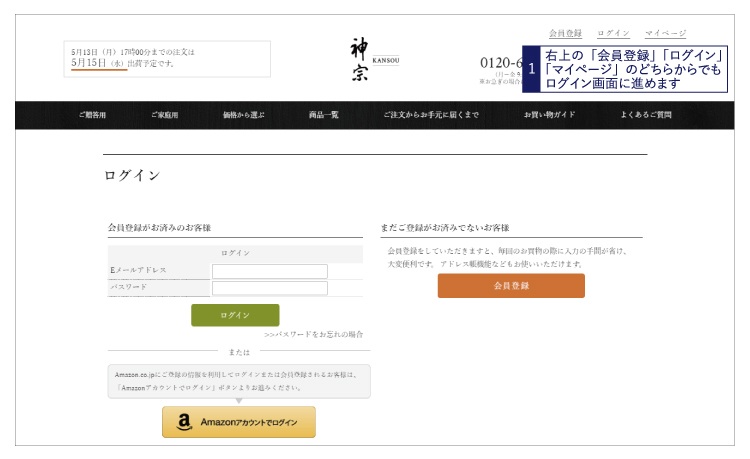Screen dimensions: 750x459
Task: Focus the Eメールアドレス input field
Action: pos(269,271)
